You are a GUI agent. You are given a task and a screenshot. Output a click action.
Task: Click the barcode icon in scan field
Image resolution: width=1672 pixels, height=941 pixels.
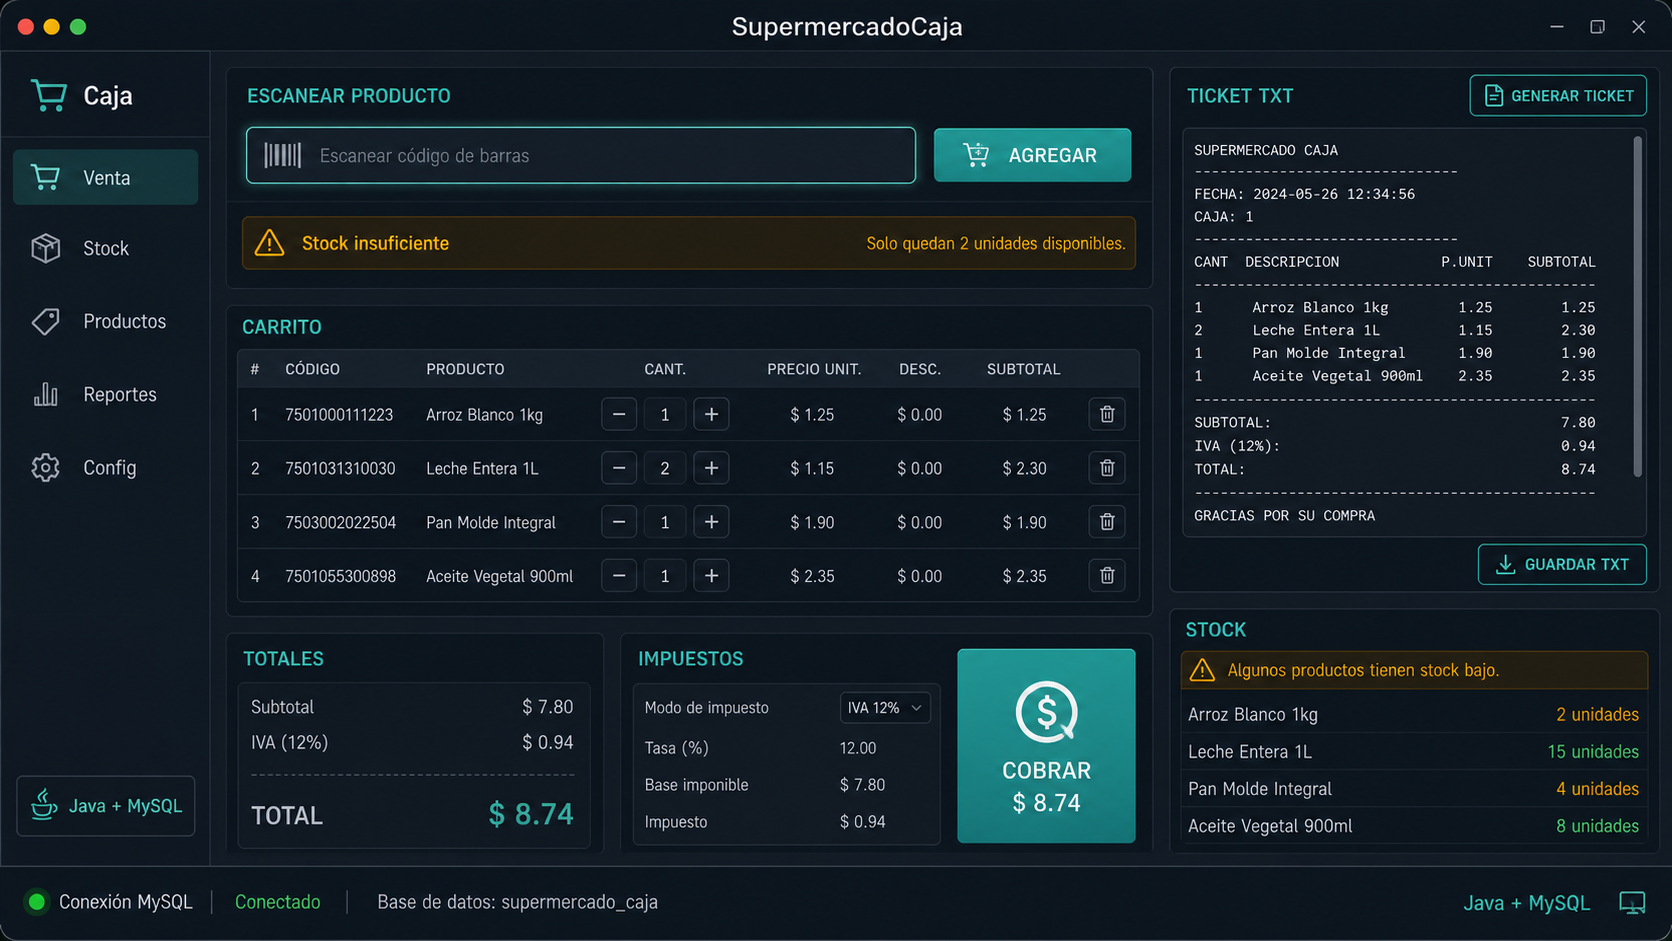(x=282, y=155)
